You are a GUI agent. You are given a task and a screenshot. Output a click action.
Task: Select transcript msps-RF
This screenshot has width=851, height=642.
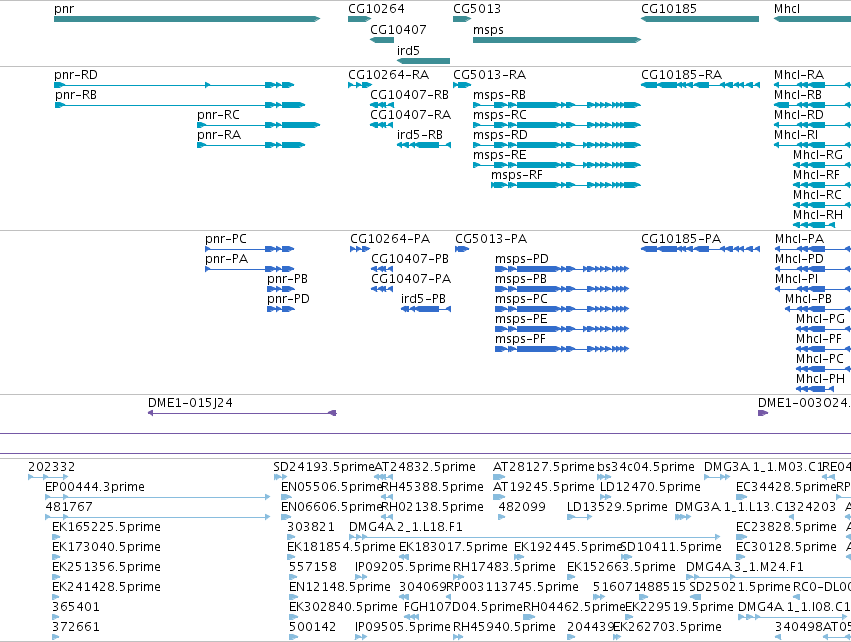pyautogui.click(x=566, y=185)
